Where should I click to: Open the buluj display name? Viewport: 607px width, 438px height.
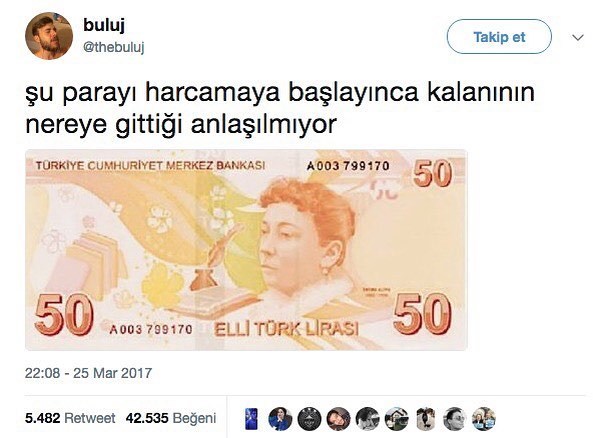click(104, 25)
